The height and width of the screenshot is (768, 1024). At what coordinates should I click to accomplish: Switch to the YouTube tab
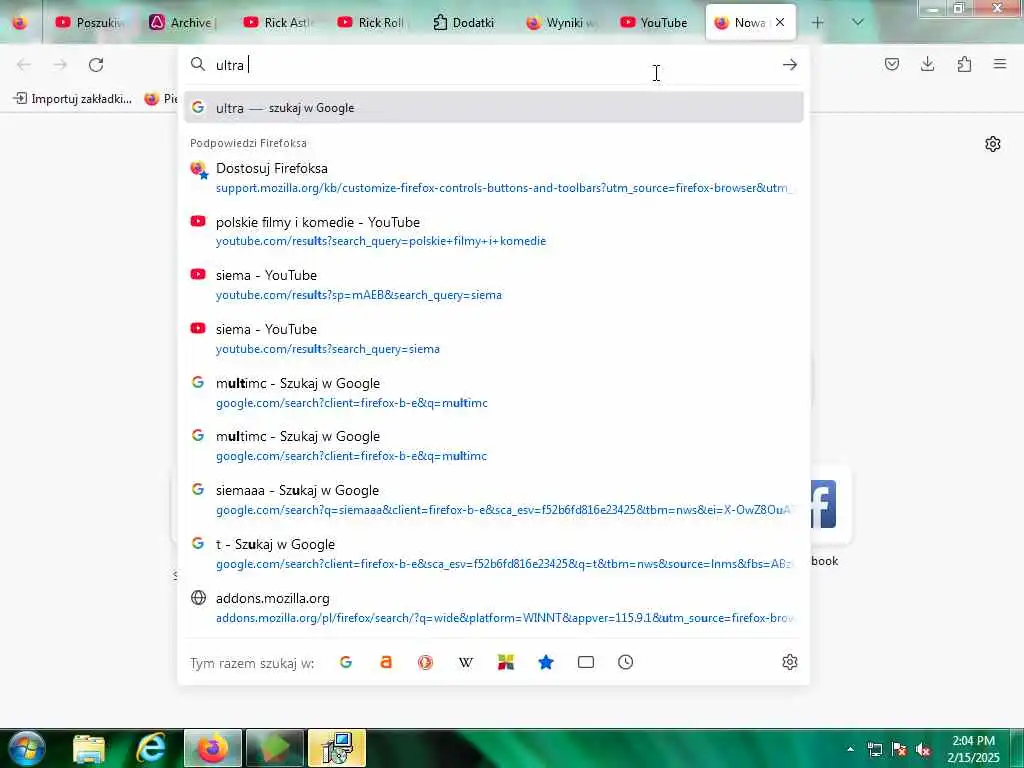654,23
